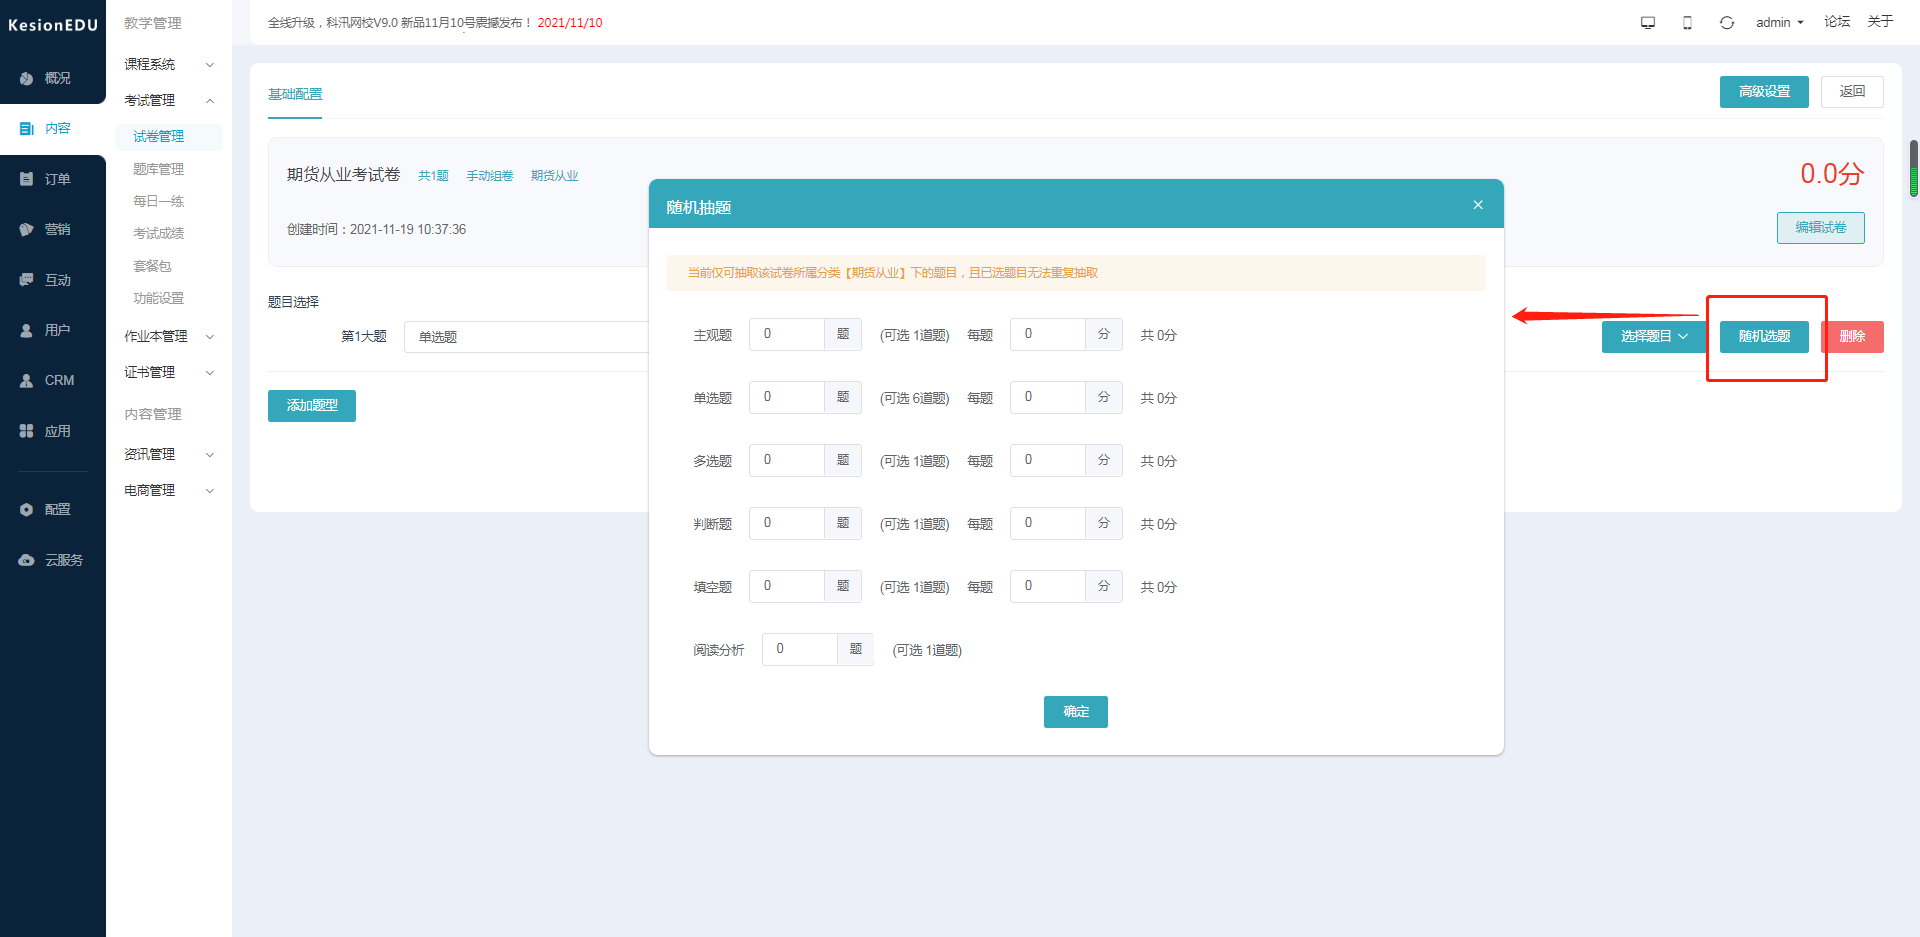Screen dimensions: 1920x937
Task: Select 题库管理 in the side menu
Action: [158, 169]
